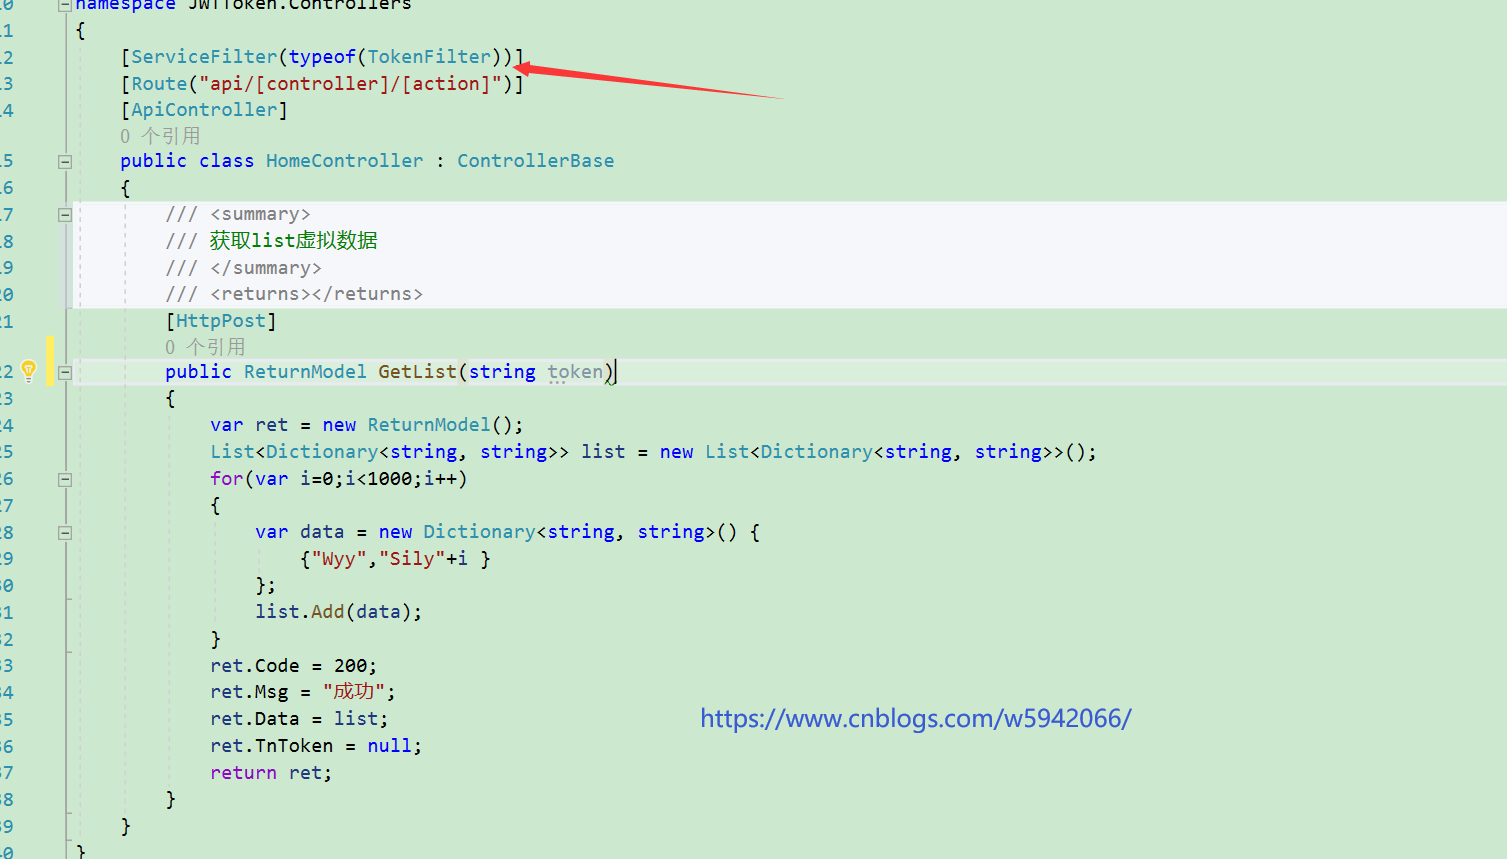Click the Route attribute's "api/[controller]/[action]" string
1507x859 pixels.
pyautogui.click(x=350, y=84)
